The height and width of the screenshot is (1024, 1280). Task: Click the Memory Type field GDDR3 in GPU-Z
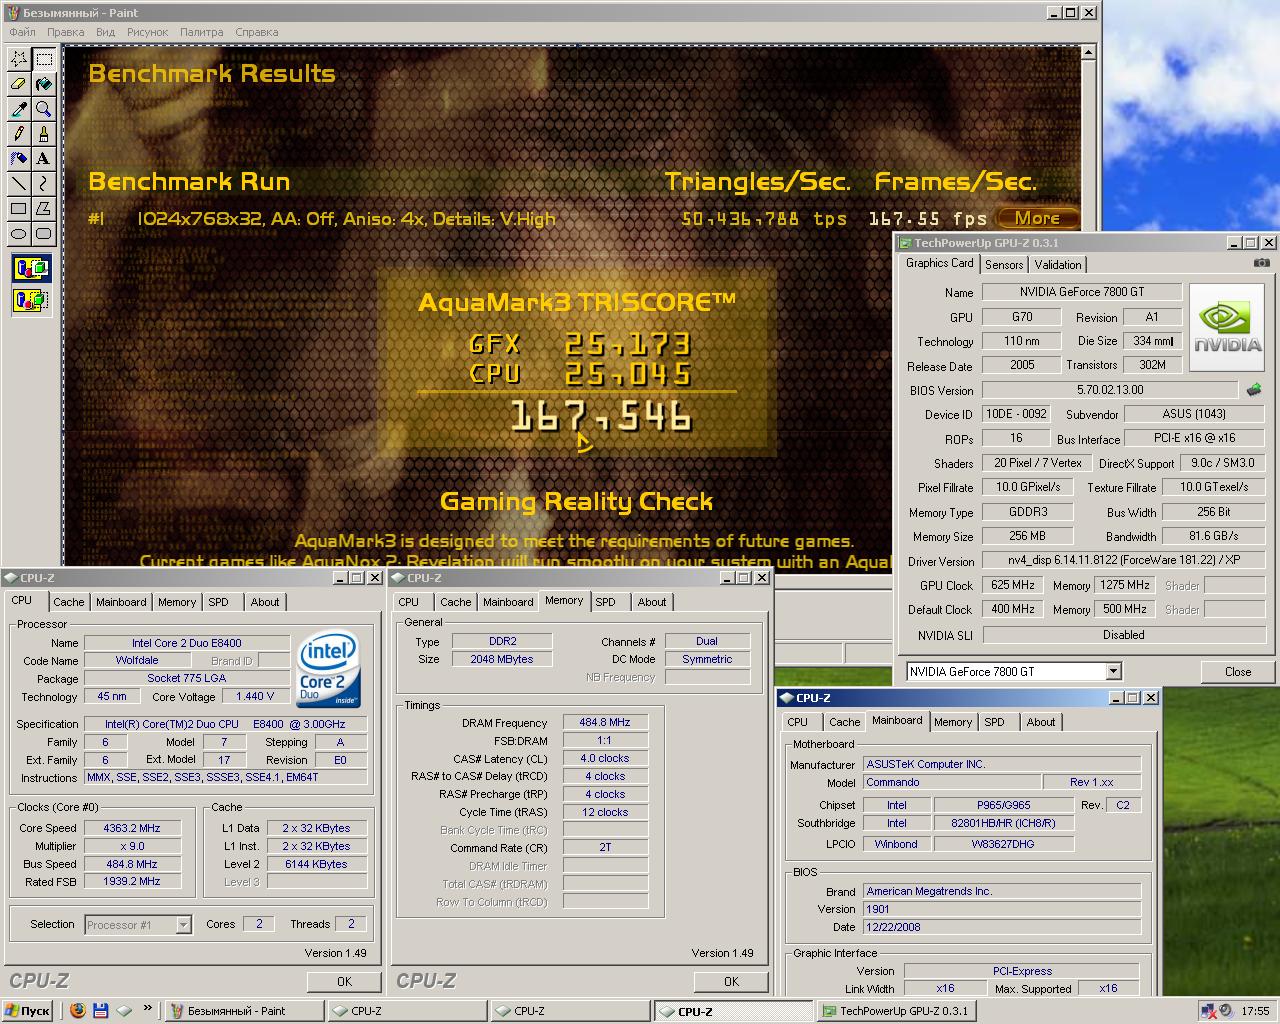point(1027,512)
